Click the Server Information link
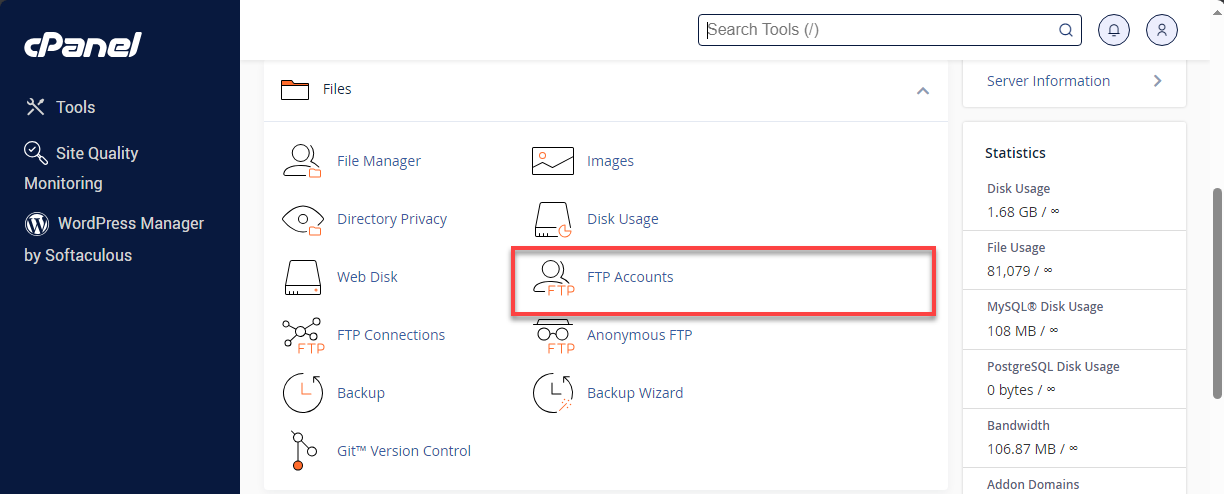Image resolution: width=1224 pixels, height=494 pixels. tap(1048, 81)
